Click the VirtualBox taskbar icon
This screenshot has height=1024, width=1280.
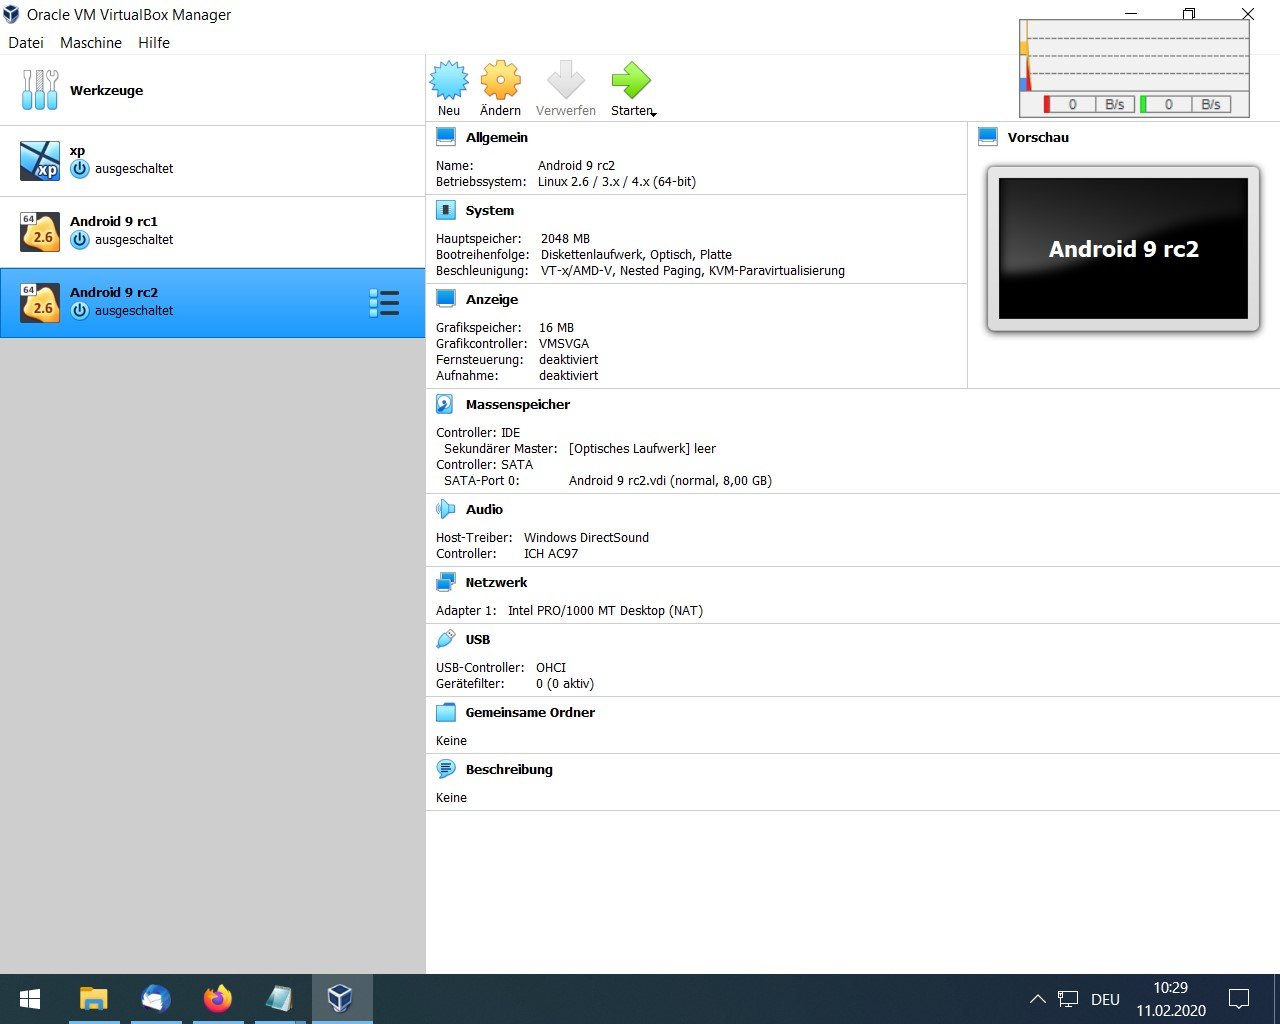point(341,999)
